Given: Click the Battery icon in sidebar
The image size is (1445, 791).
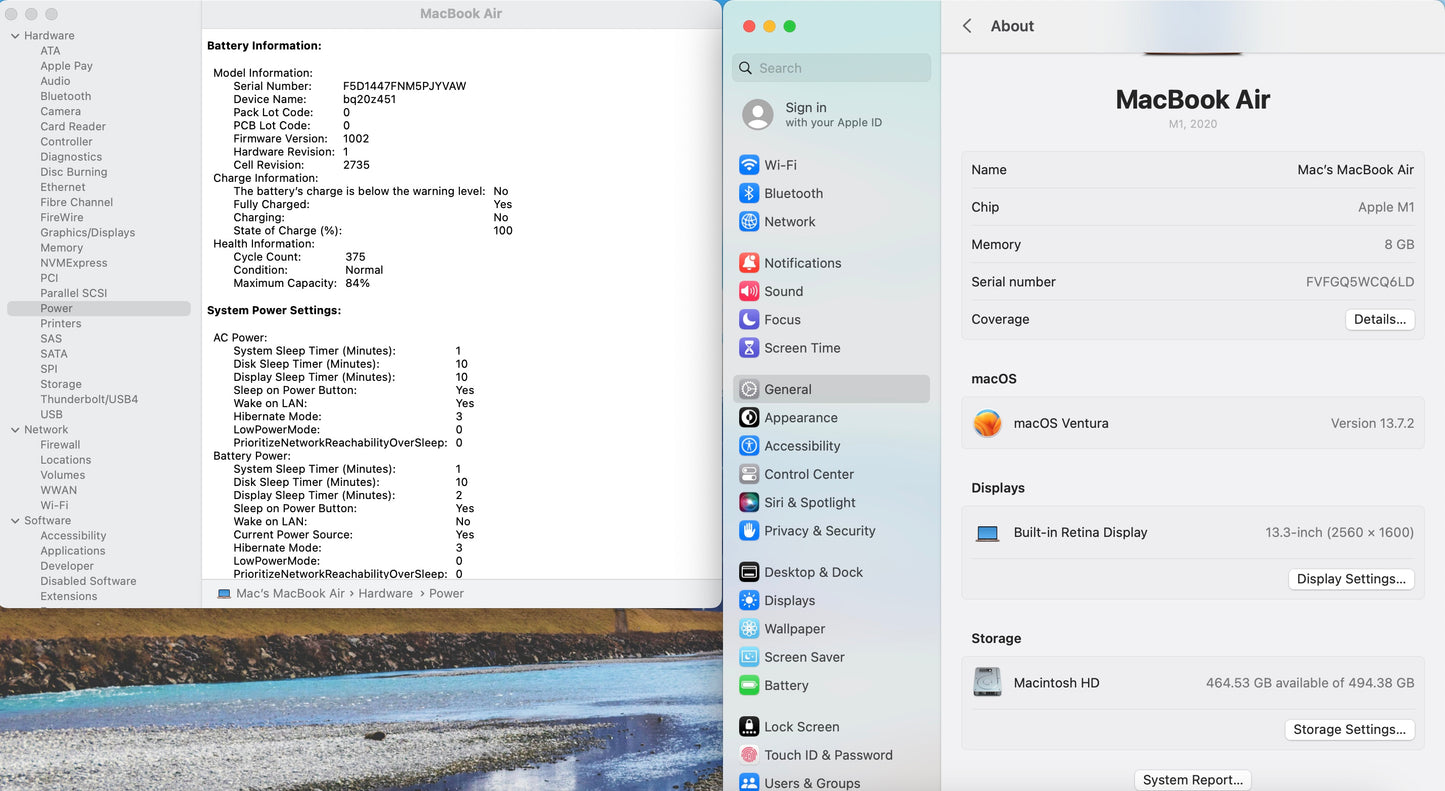Looking at the screenshot, I should 748,686.
